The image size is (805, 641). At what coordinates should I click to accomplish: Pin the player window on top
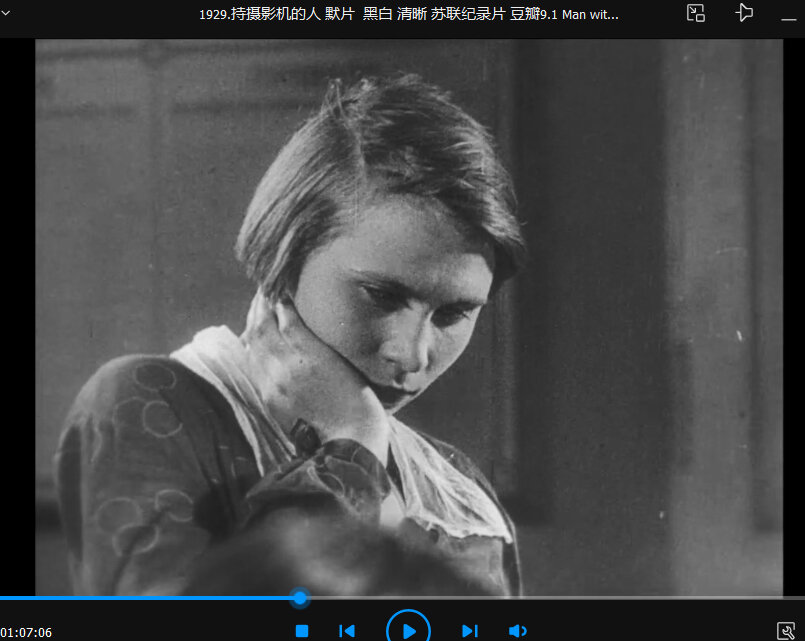pos(744,13)
